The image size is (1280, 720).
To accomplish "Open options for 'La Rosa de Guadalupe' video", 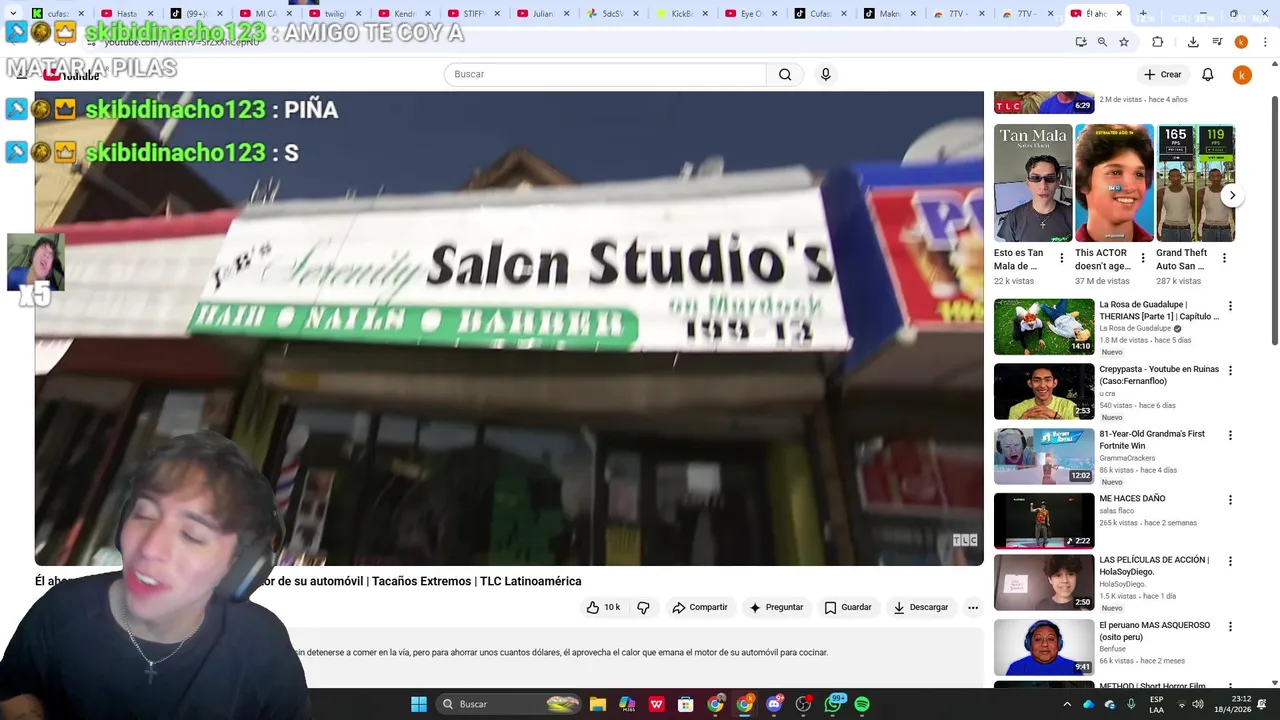I will pos(1230,306).
